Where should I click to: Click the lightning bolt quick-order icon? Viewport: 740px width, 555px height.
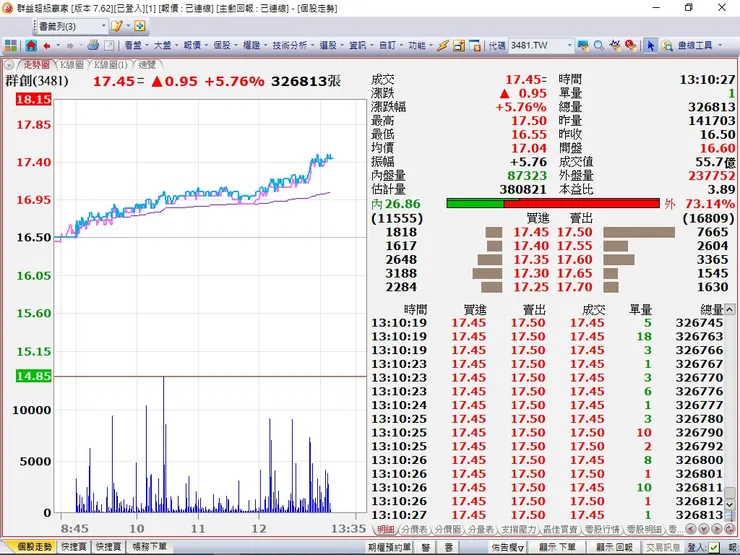click(x=442, y=45)
